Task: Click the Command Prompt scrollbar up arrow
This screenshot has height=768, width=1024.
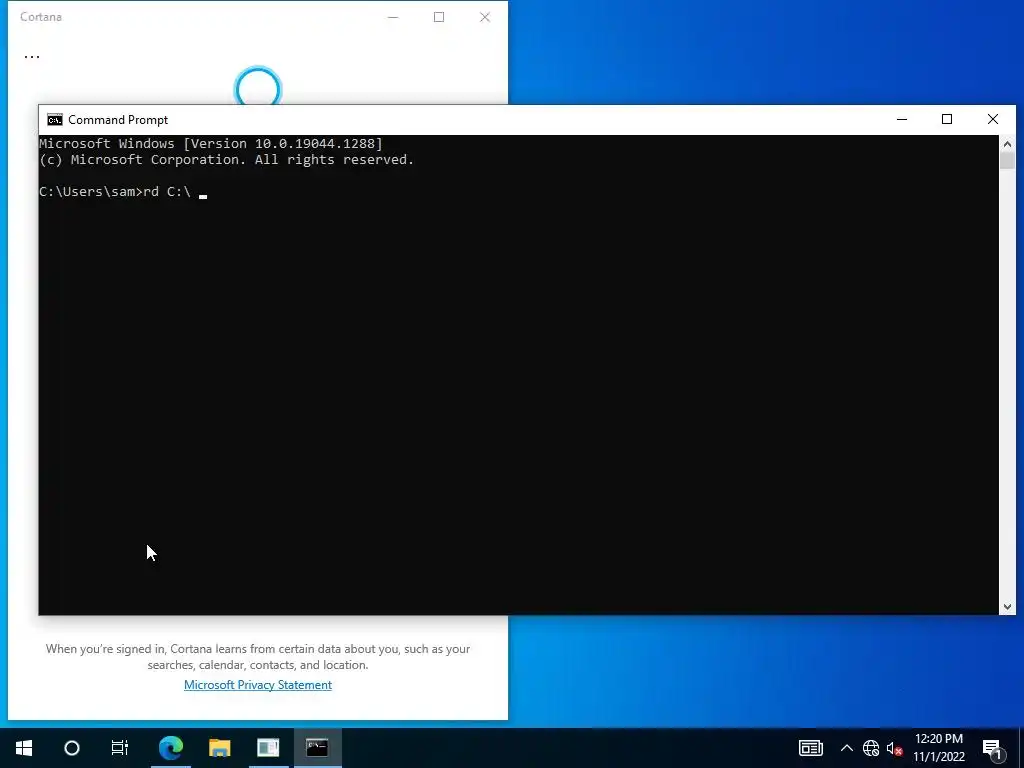Action: pyautogui.click(x=1007, y=144)
